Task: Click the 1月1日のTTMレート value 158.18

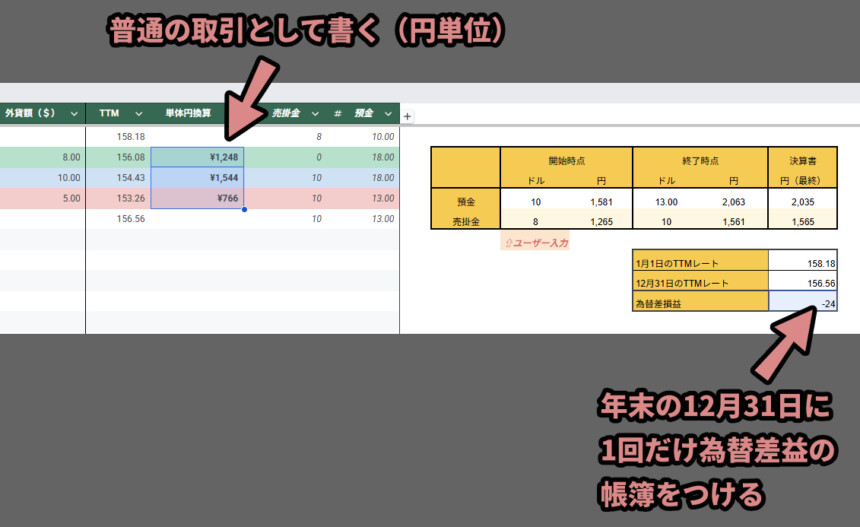Action: point(802,262)
